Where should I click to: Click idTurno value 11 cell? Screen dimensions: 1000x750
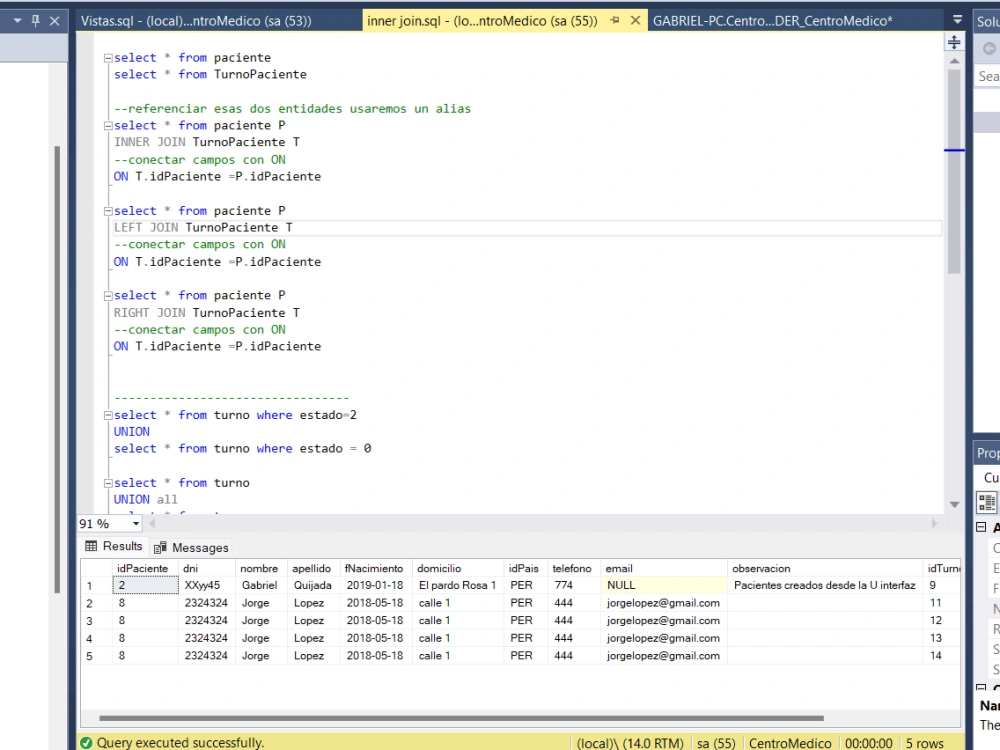941,603
